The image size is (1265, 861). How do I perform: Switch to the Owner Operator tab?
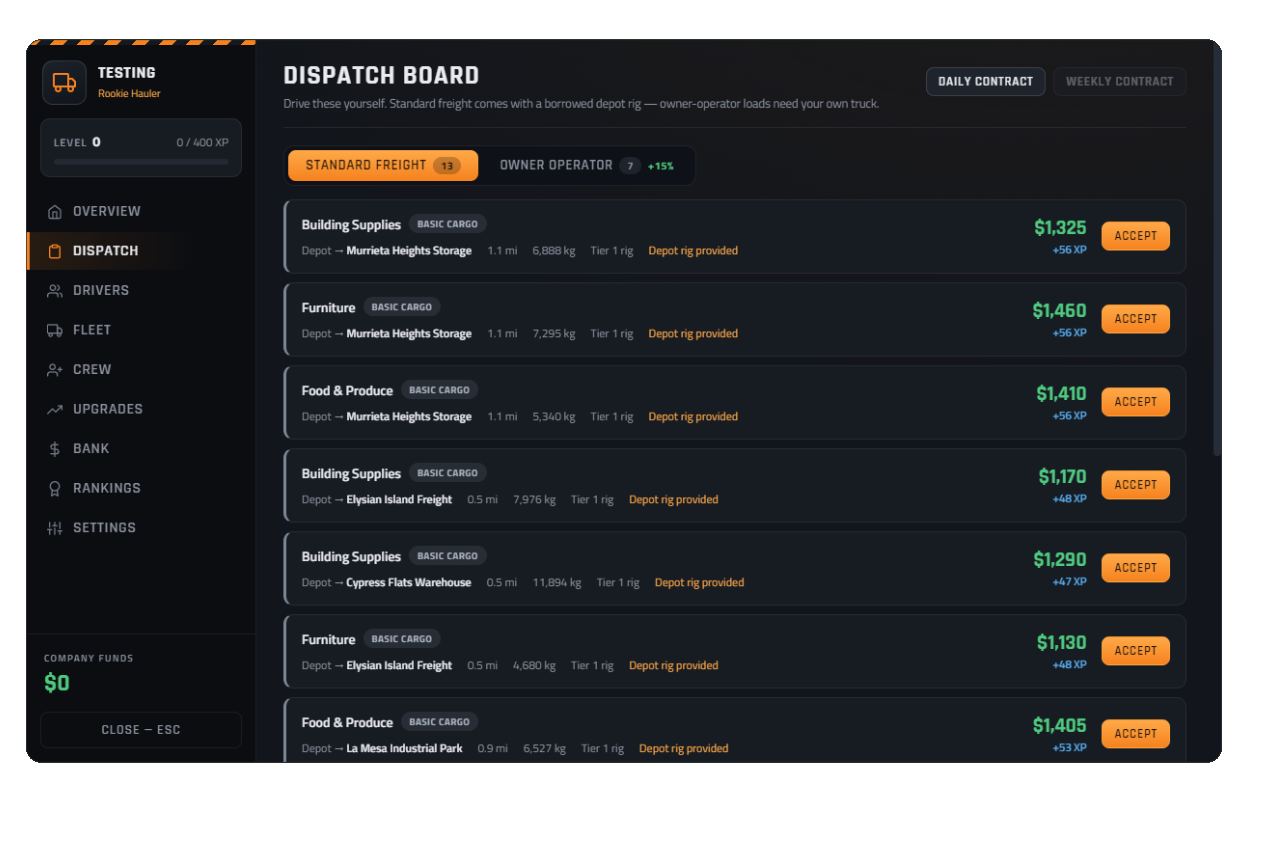(587, 166)
